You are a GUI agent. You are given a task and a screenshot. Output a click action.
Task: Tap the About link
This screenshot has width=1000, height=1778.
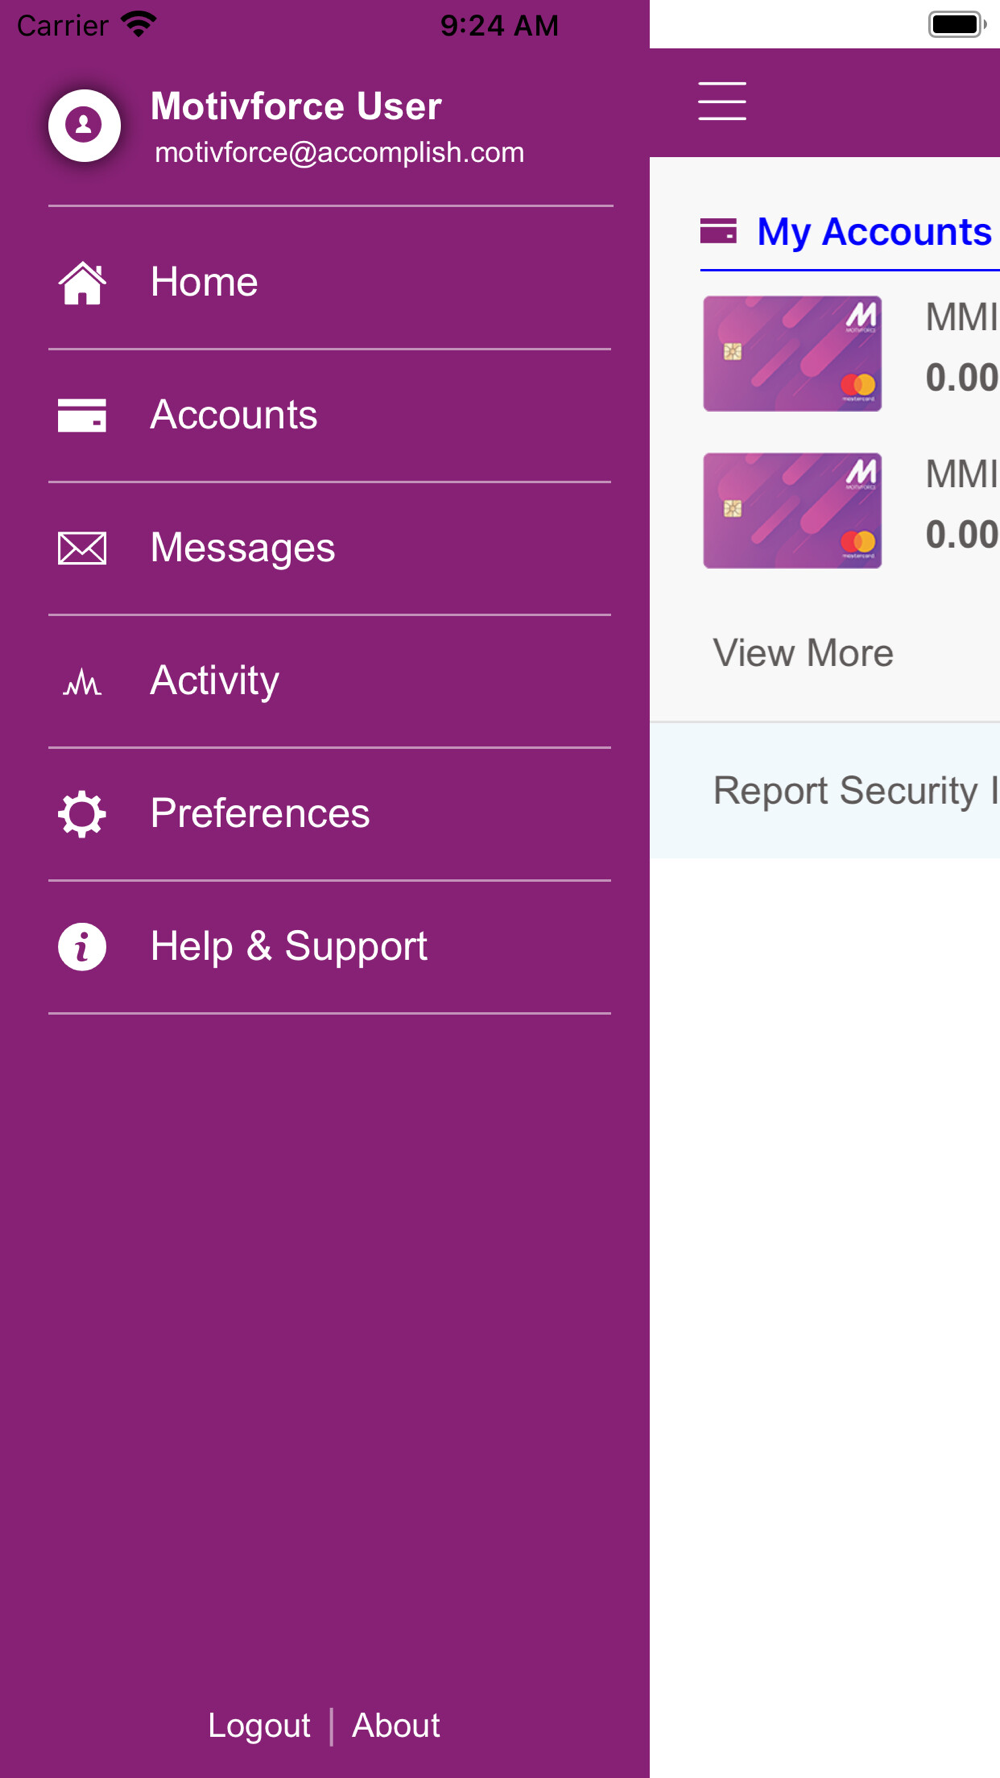396,1725
